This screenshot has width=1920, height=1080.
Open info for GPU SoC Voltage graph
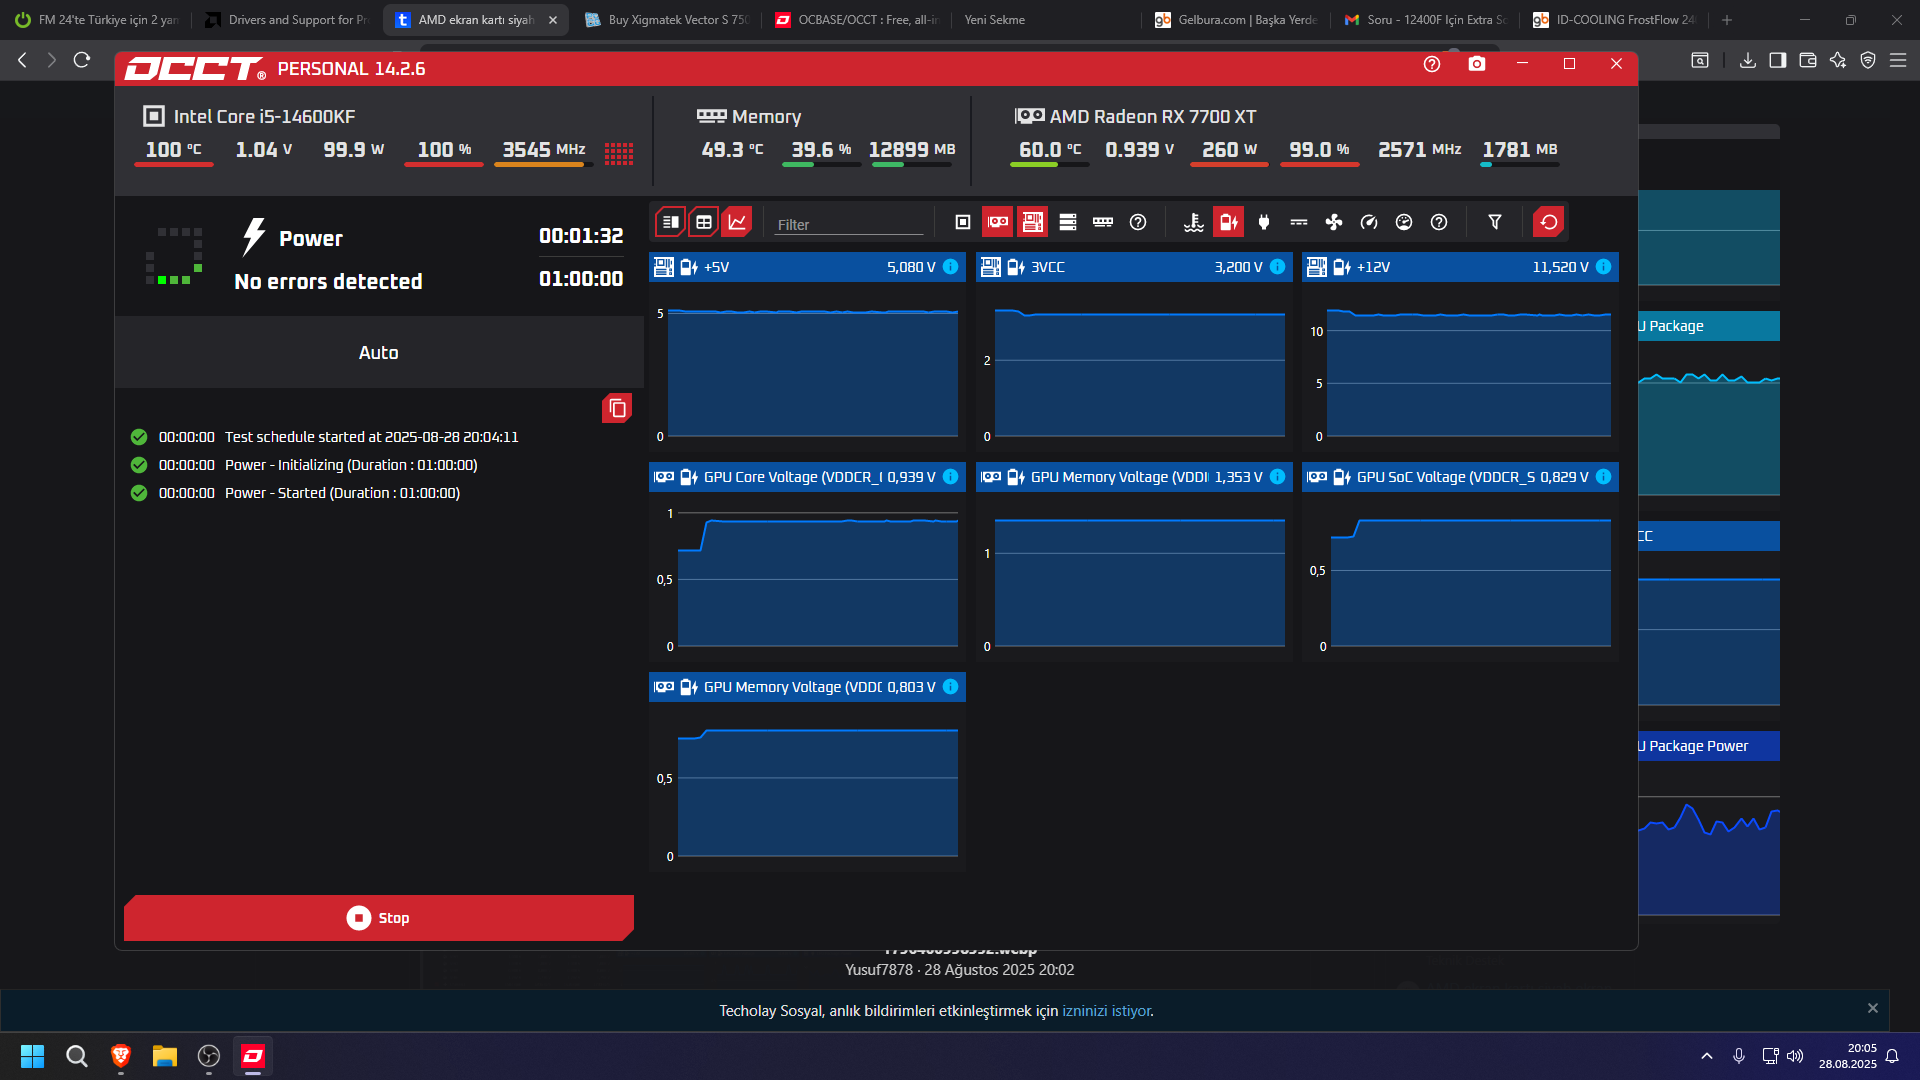(x=1604, y=477)
